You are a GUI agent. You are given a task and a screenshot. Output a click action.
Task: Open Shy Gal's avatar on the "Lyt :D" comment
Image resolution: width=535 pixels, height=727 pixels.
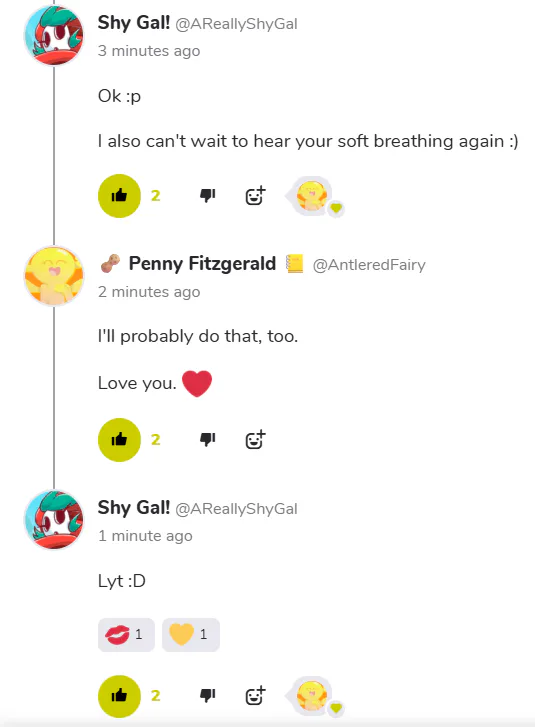[54, 520]
